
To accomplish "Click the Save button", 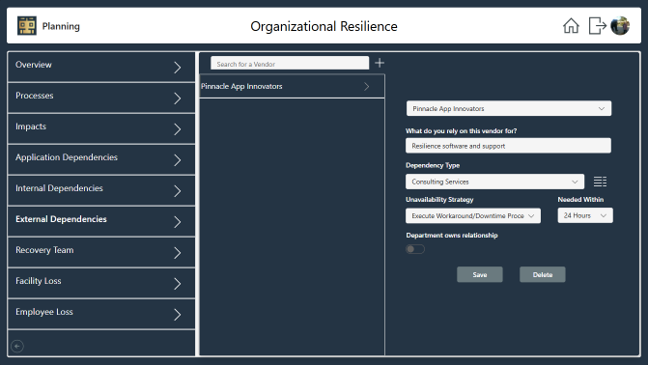I will point(480,274).
